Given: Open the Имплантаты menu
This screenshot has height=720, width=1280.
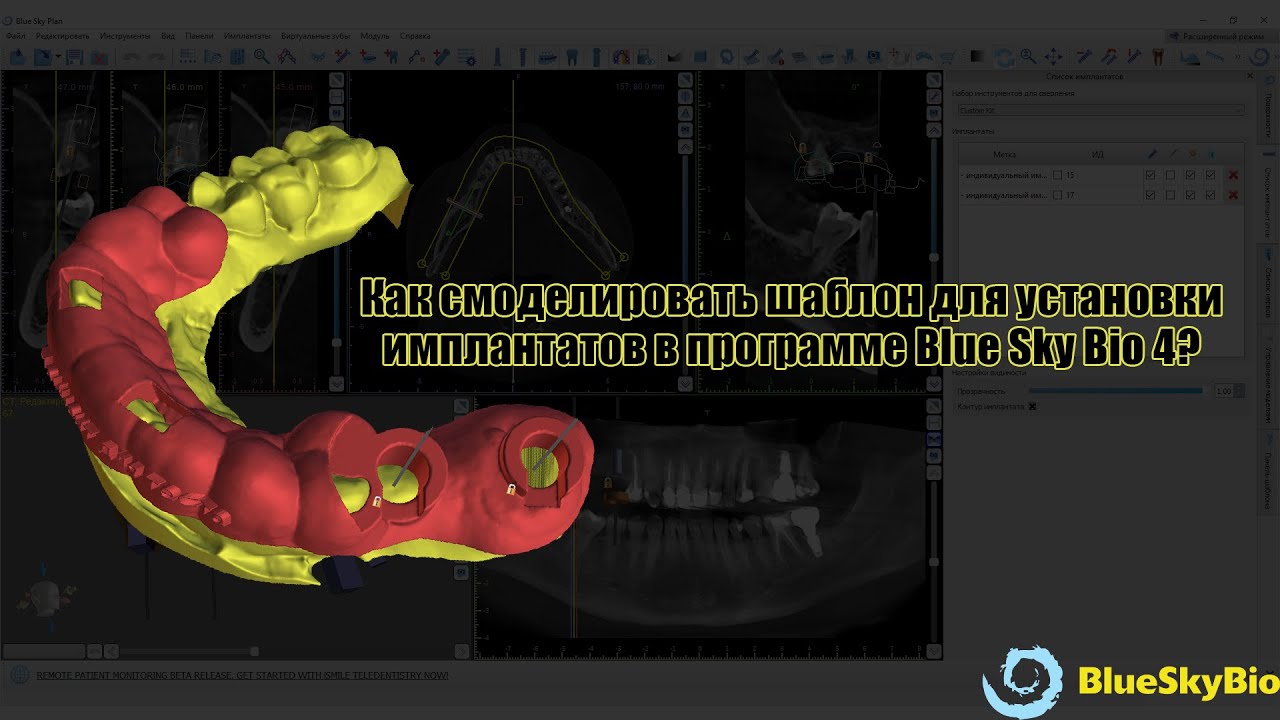Looking at the screenshot, I should click(x=246, y=36).
